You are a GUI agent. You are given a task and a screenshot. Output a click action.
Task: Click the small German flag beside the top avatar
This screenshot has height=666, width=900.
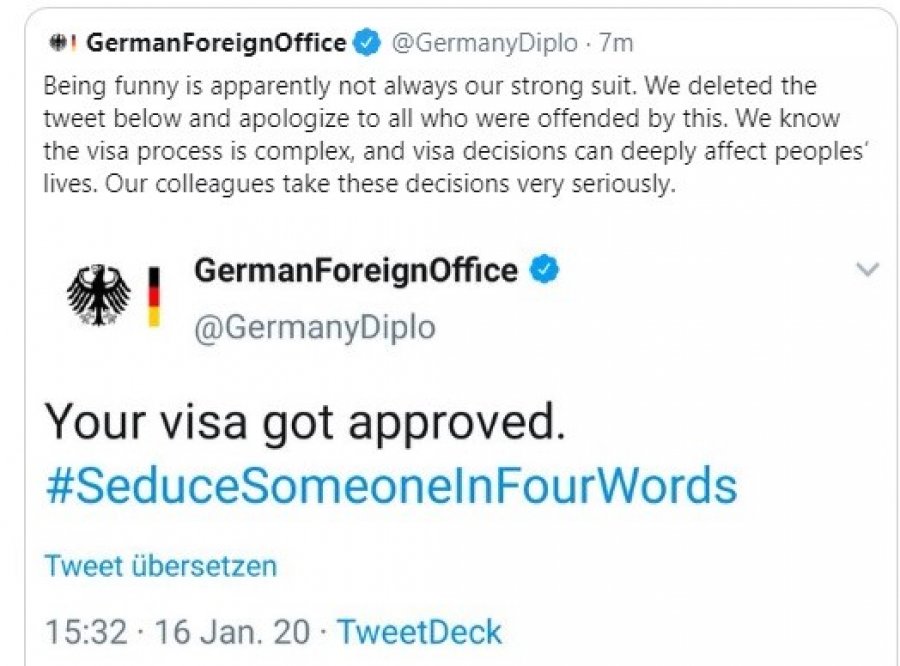tap(73, 43)
